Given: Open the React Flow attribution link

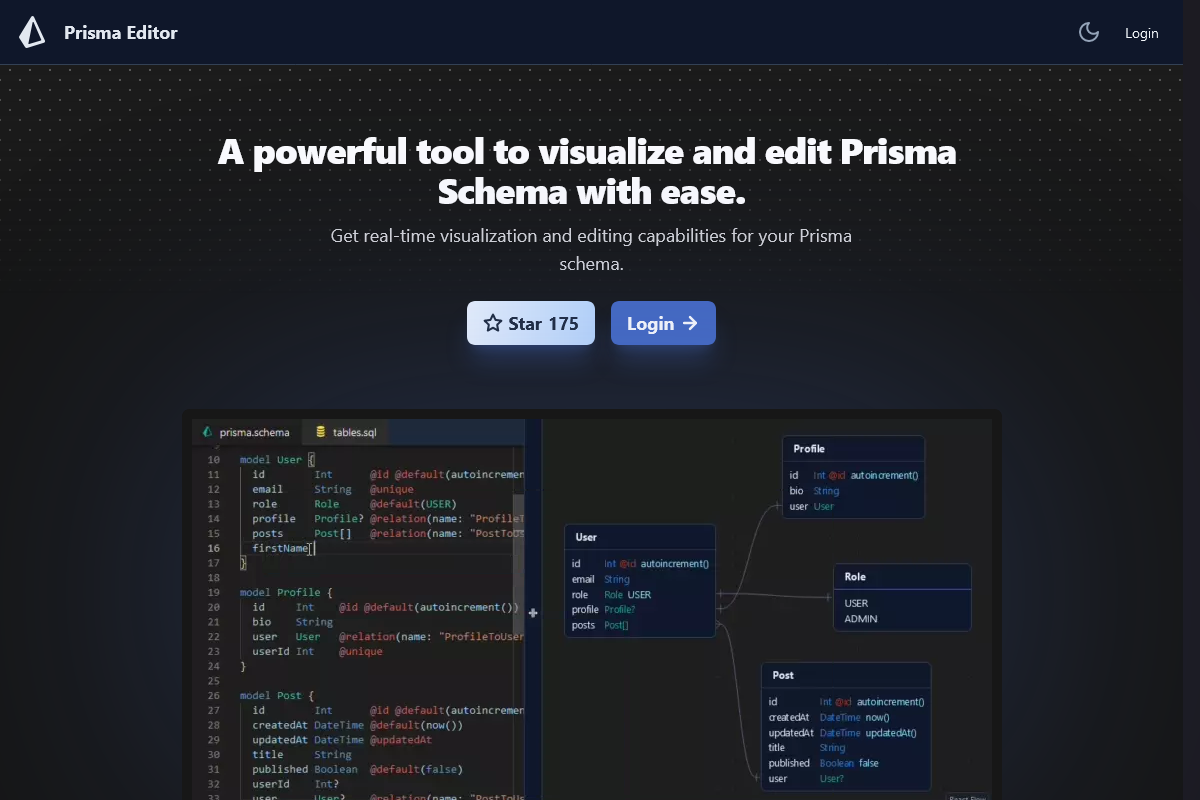Looking at the screenshot, I should coord(966,797).
